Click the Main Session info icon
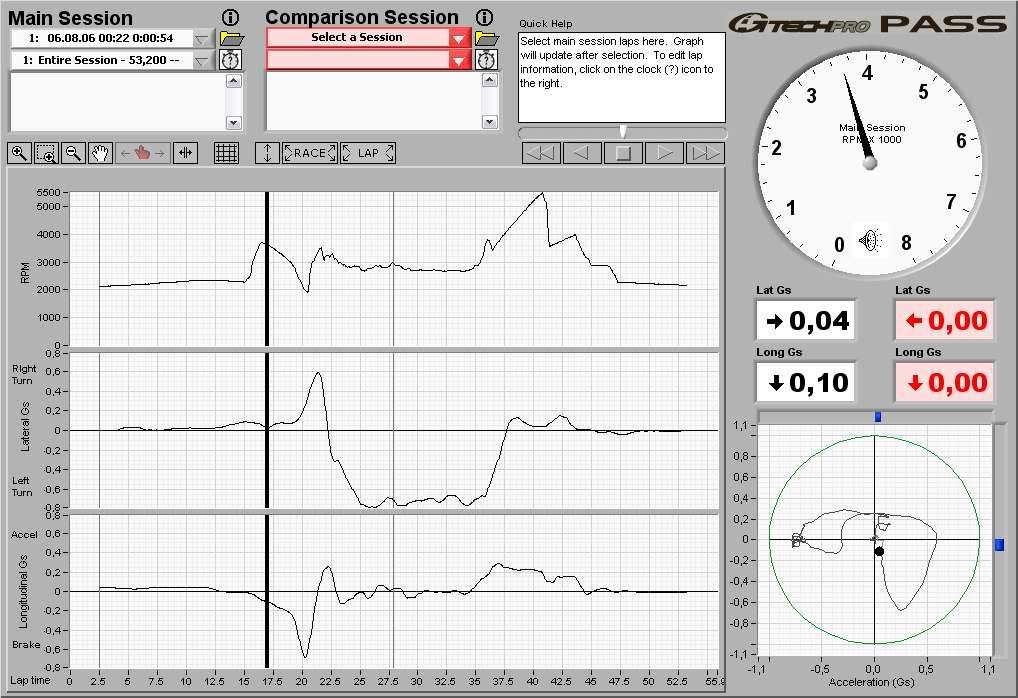Screen dimensions: 1018x698 231,18
